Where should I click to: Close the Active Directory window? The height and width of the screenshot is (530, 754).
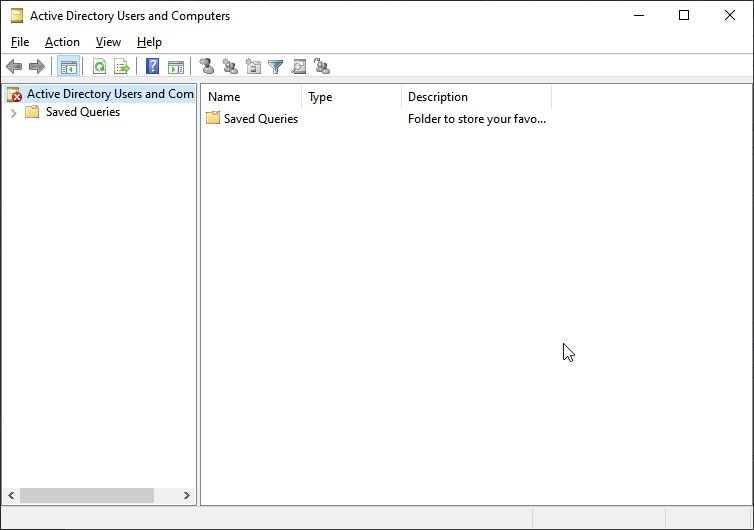click(729, 15)
